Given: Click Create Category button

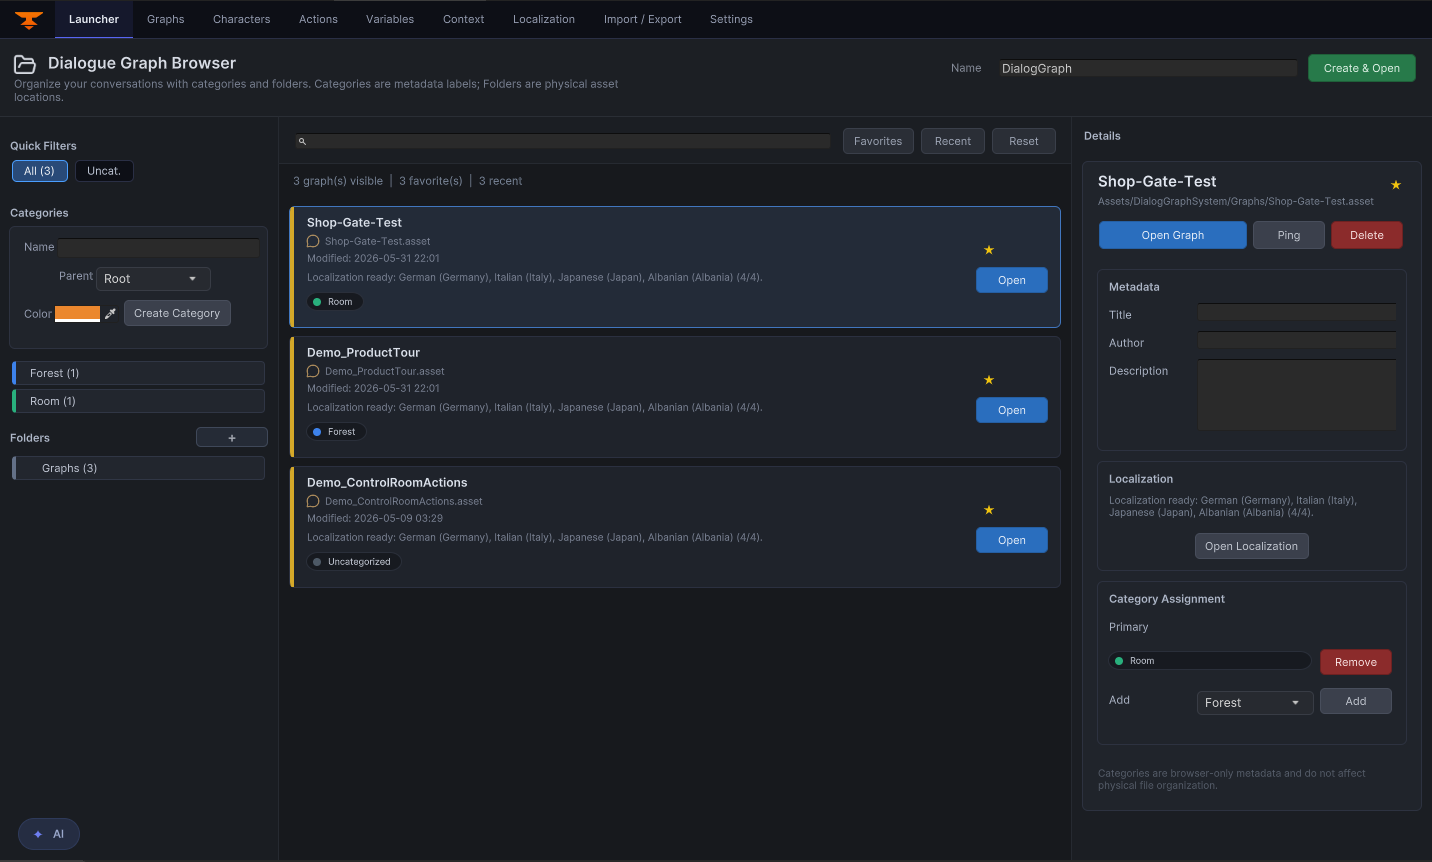Looking at the screenshot, I should [177, 313].
